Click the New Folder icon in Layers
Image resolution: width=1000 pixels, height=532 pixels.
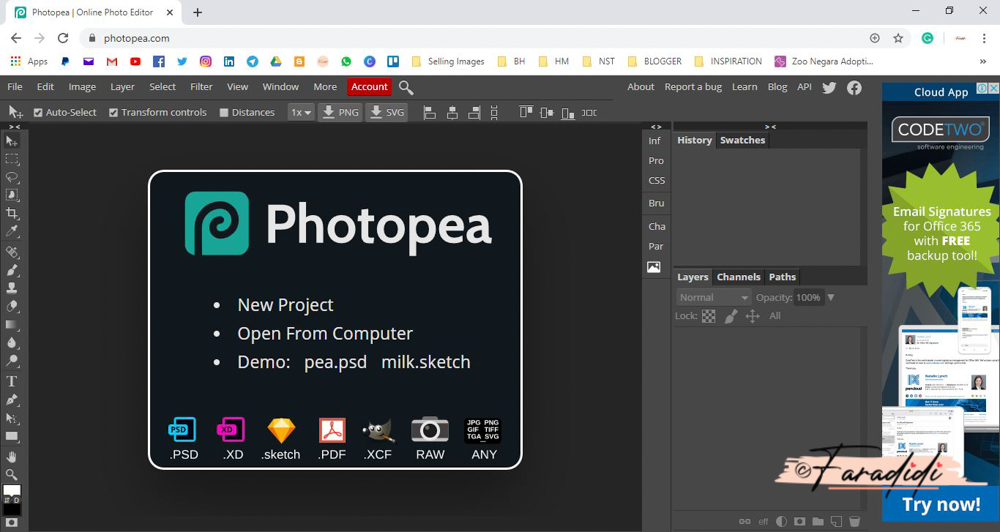pyautogui.click(x=818, y=521)
